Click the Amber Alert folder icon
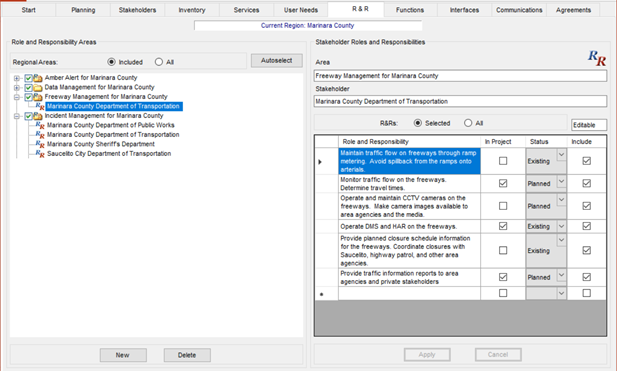617x371 pixels. [38, 78]
